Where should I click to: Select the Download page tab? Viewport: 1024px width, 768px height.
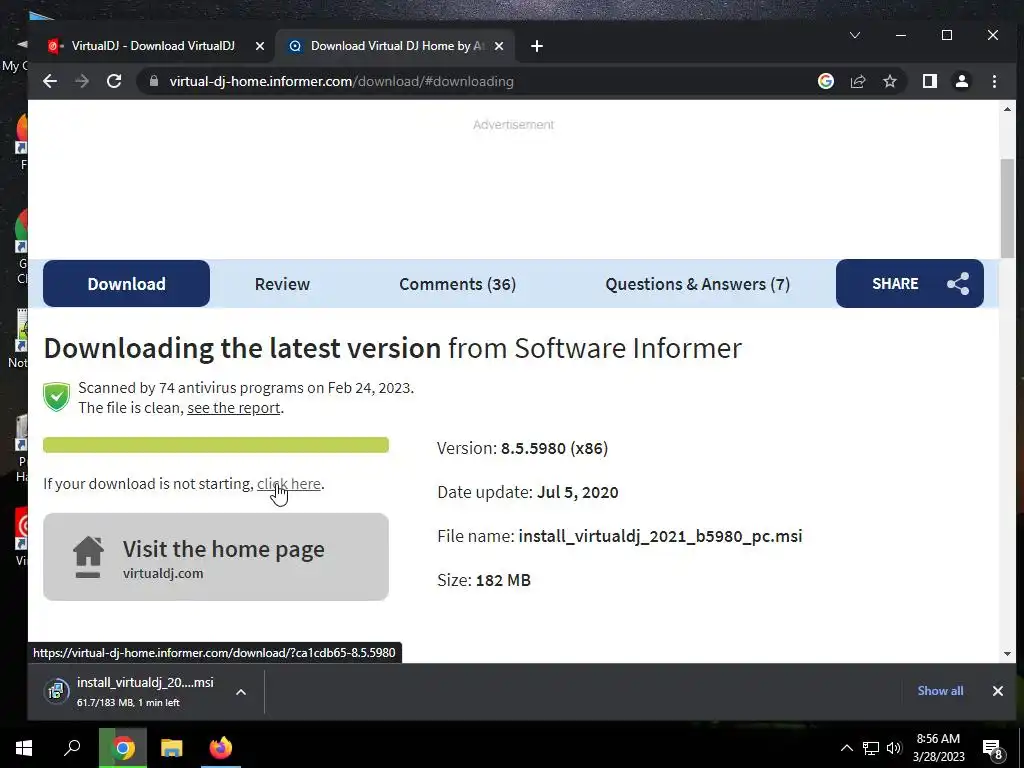coord(126,283)
